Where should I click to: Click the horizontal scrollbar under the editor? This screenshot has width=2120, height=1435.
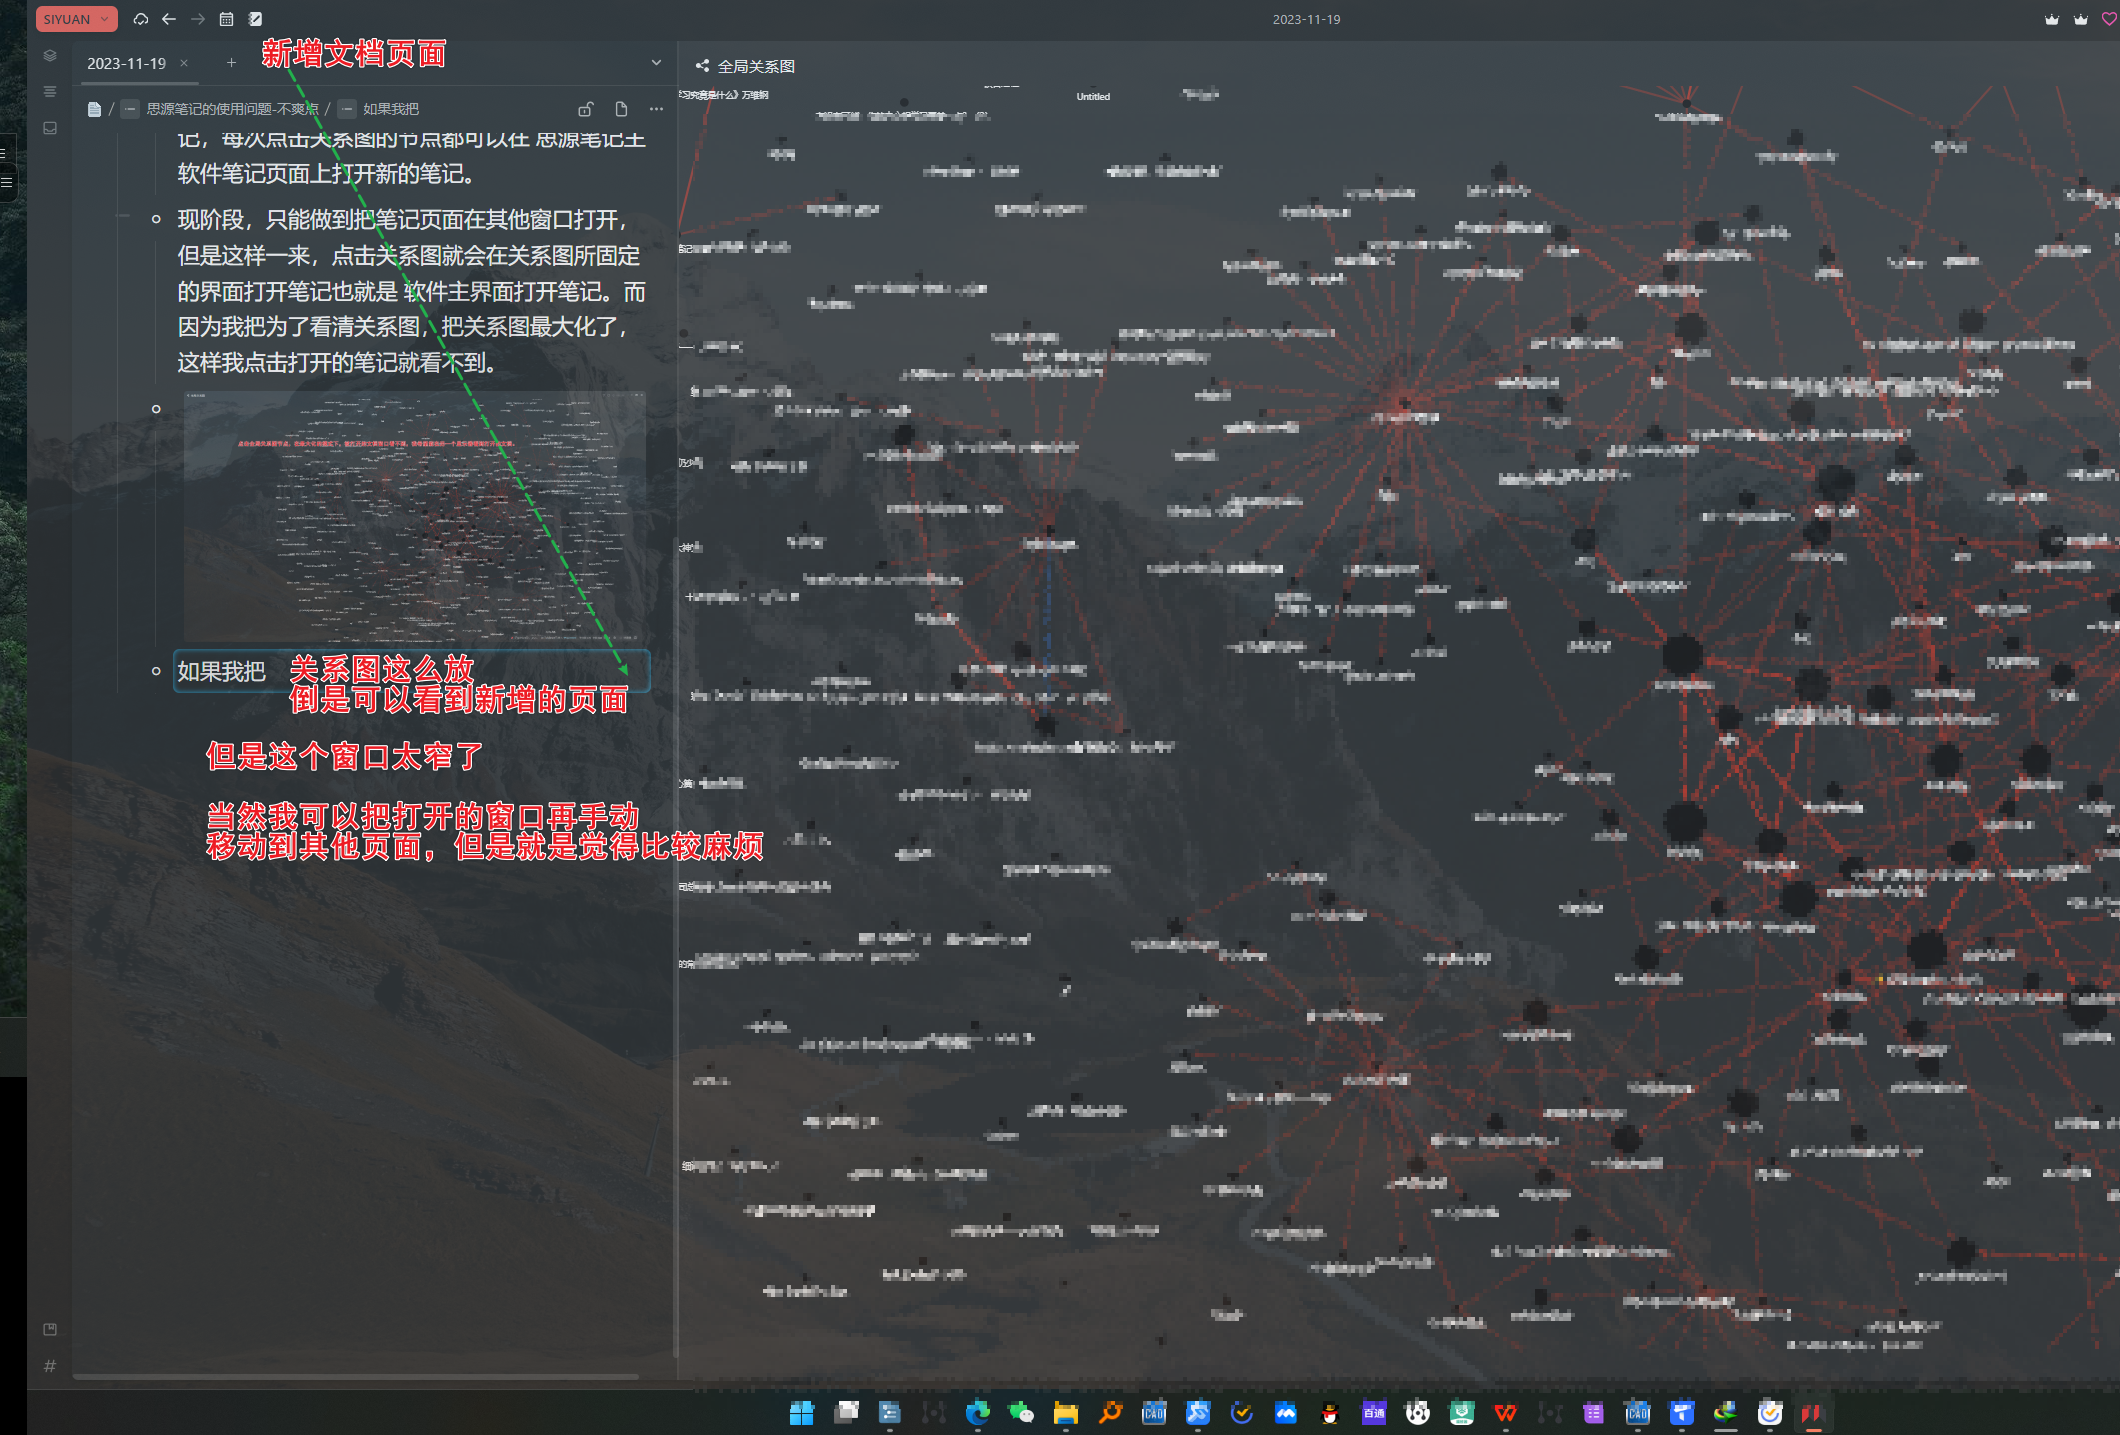(355, 1377)
